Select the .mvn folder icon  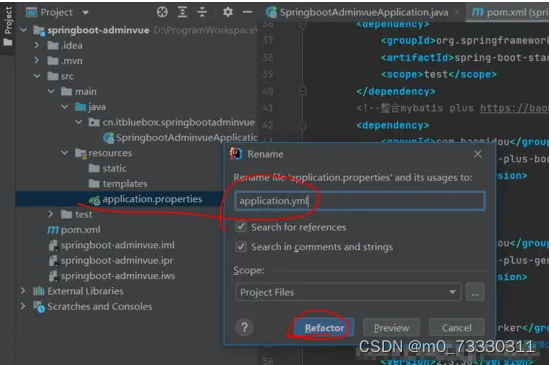point(53,61)
